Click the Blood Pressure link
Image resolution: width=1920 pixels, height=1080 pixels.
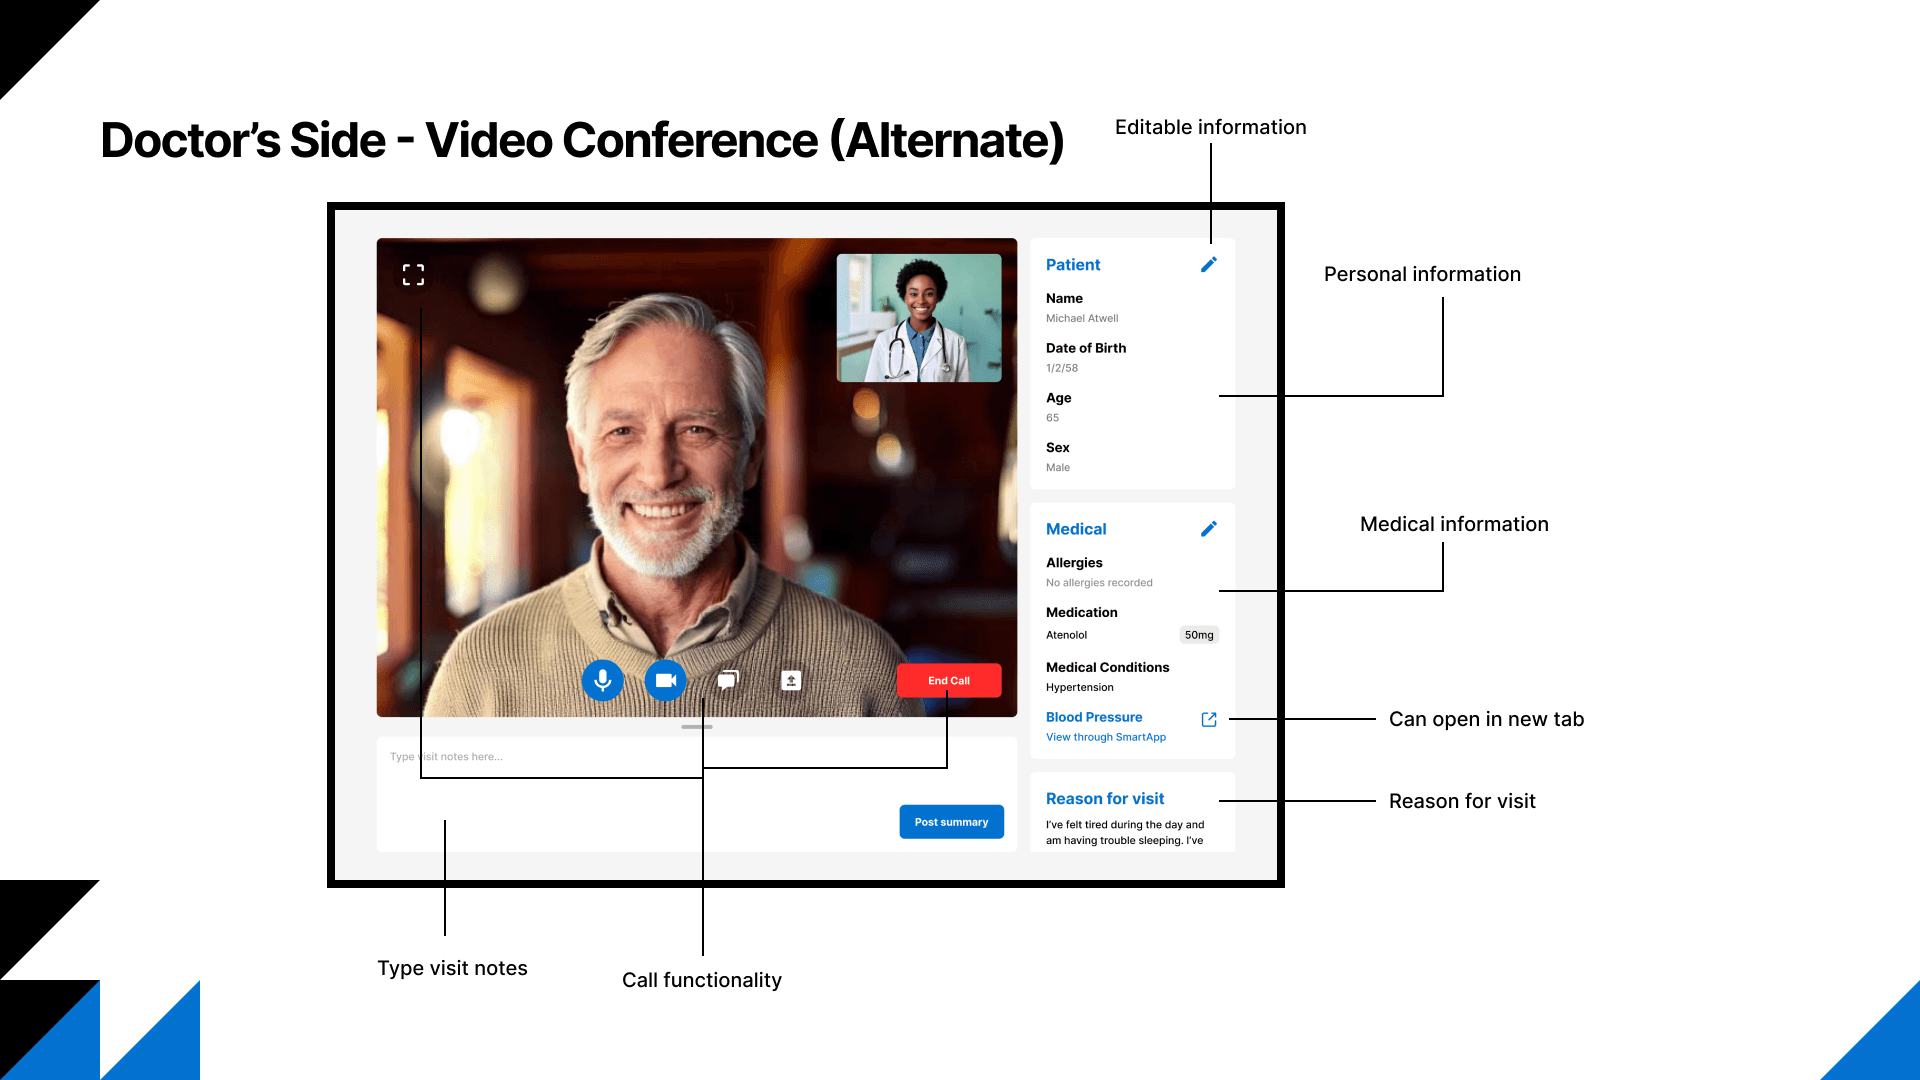[x=1093, y=718]
